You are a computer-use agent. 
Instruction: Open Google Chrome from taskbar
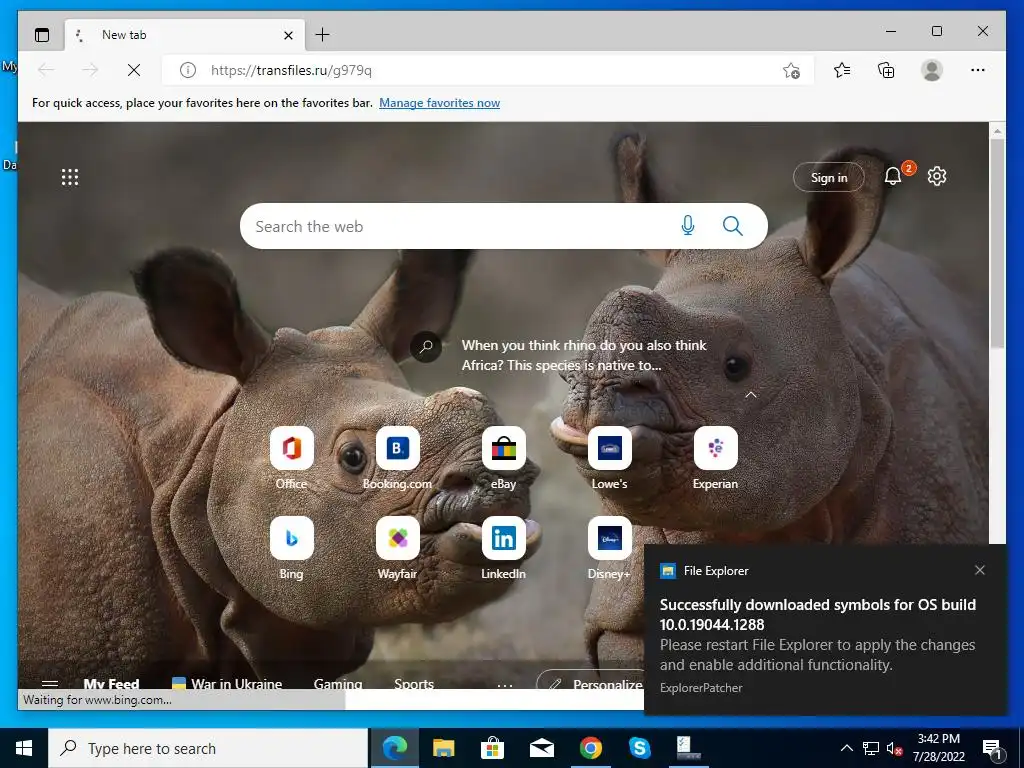(590, 748)
